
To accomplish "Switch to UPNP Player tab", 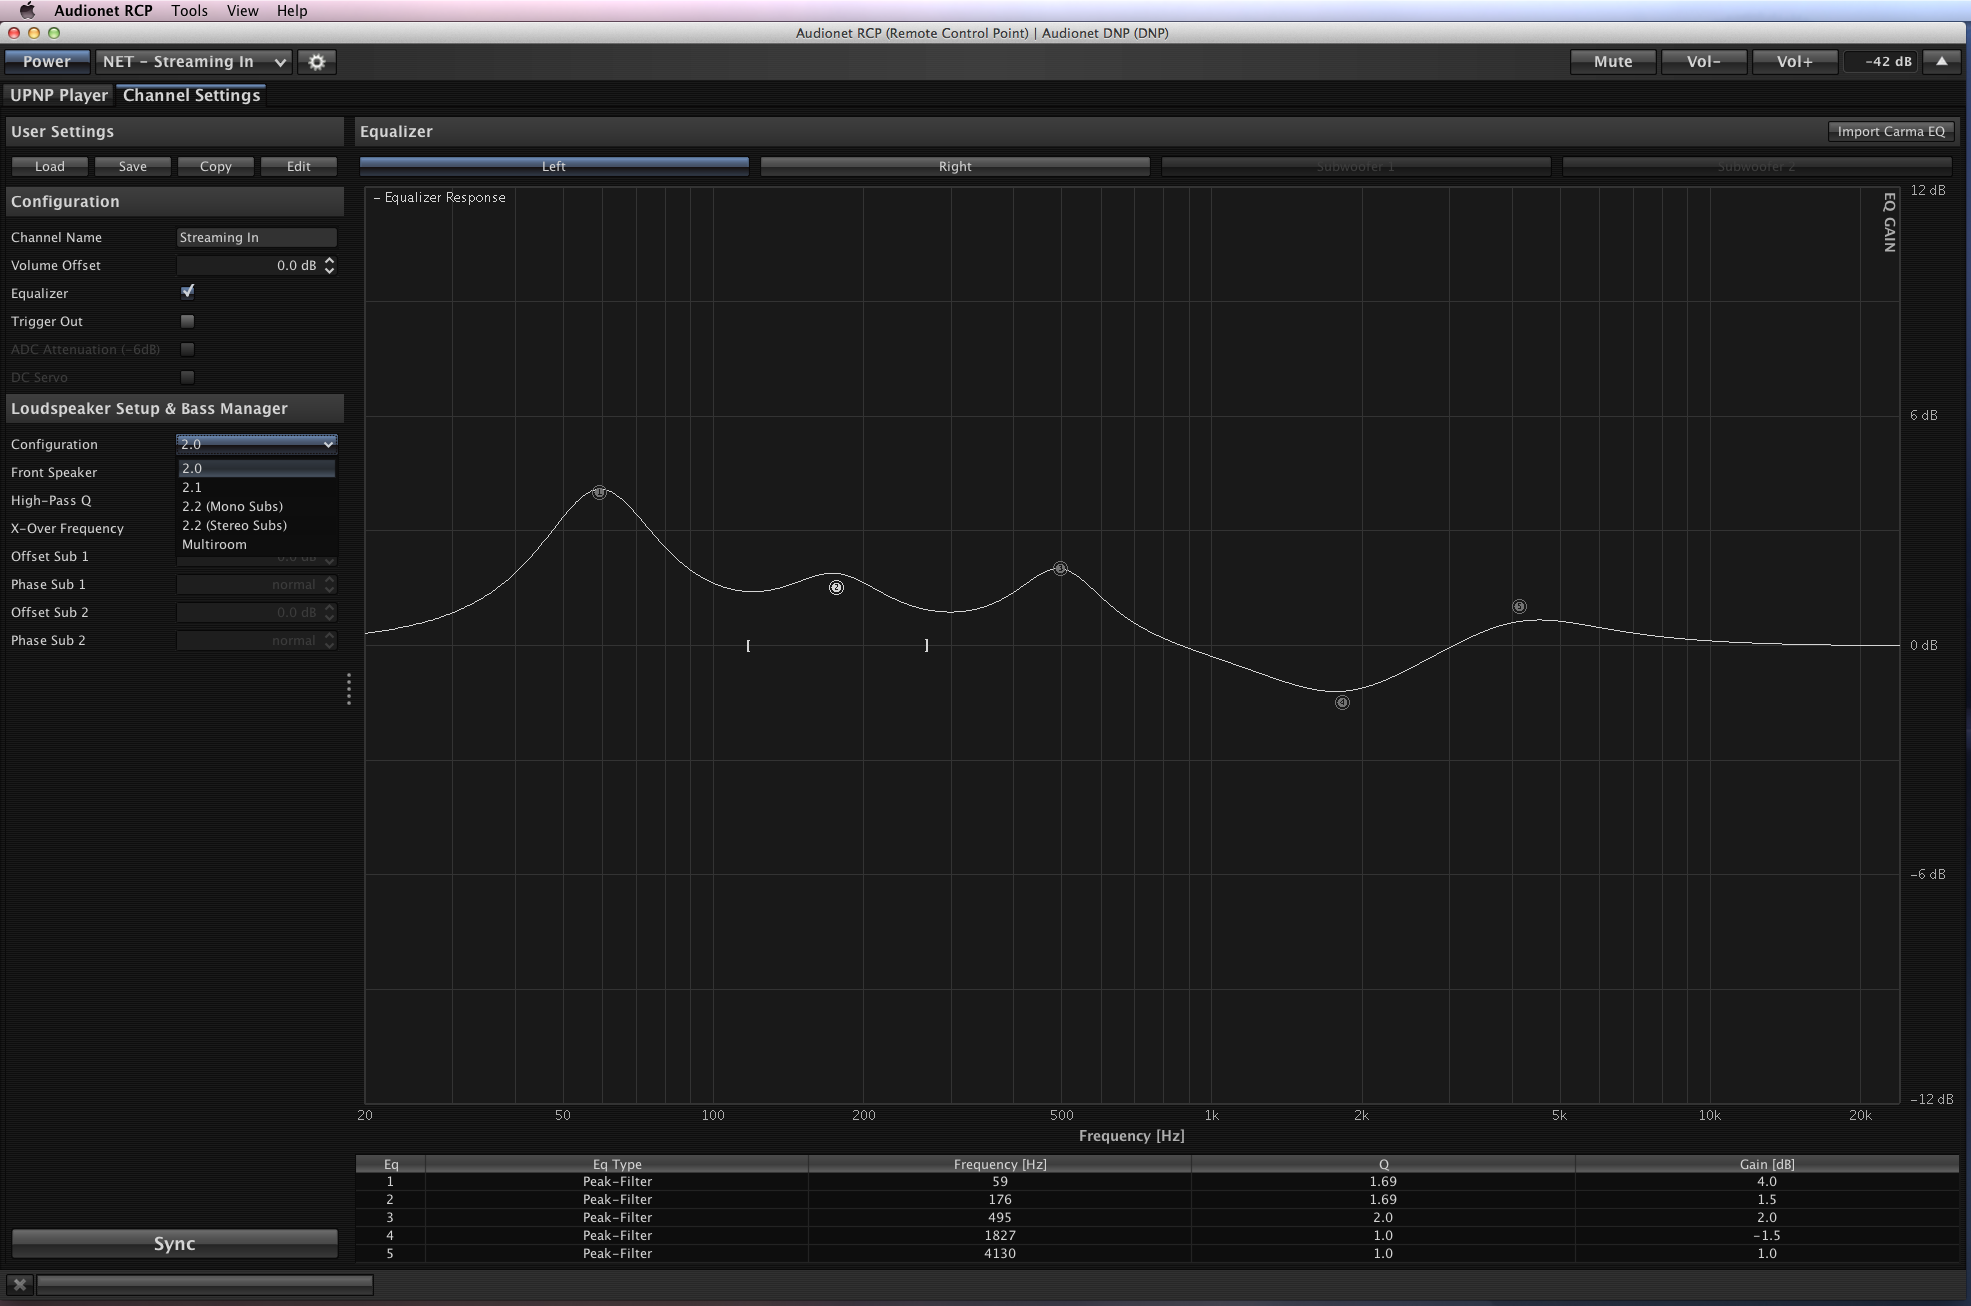I will click(59, 95).
